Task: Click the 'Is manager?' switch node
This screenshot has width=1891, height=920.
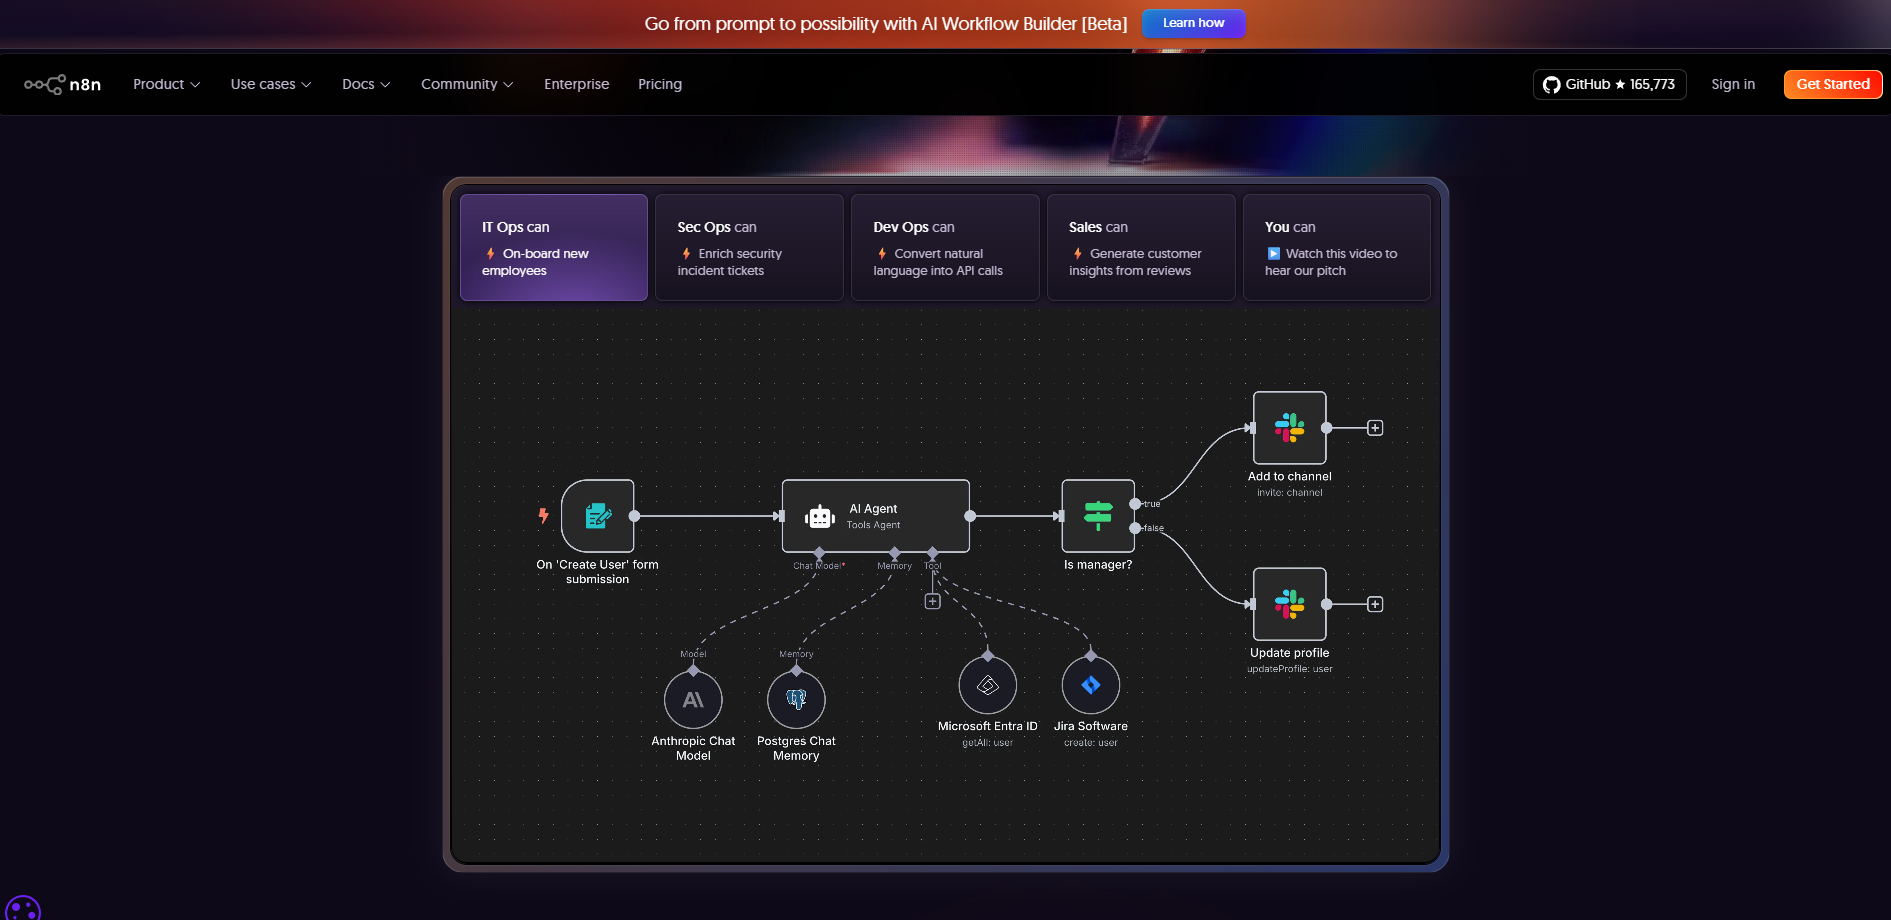Action: coord(1098,516)
